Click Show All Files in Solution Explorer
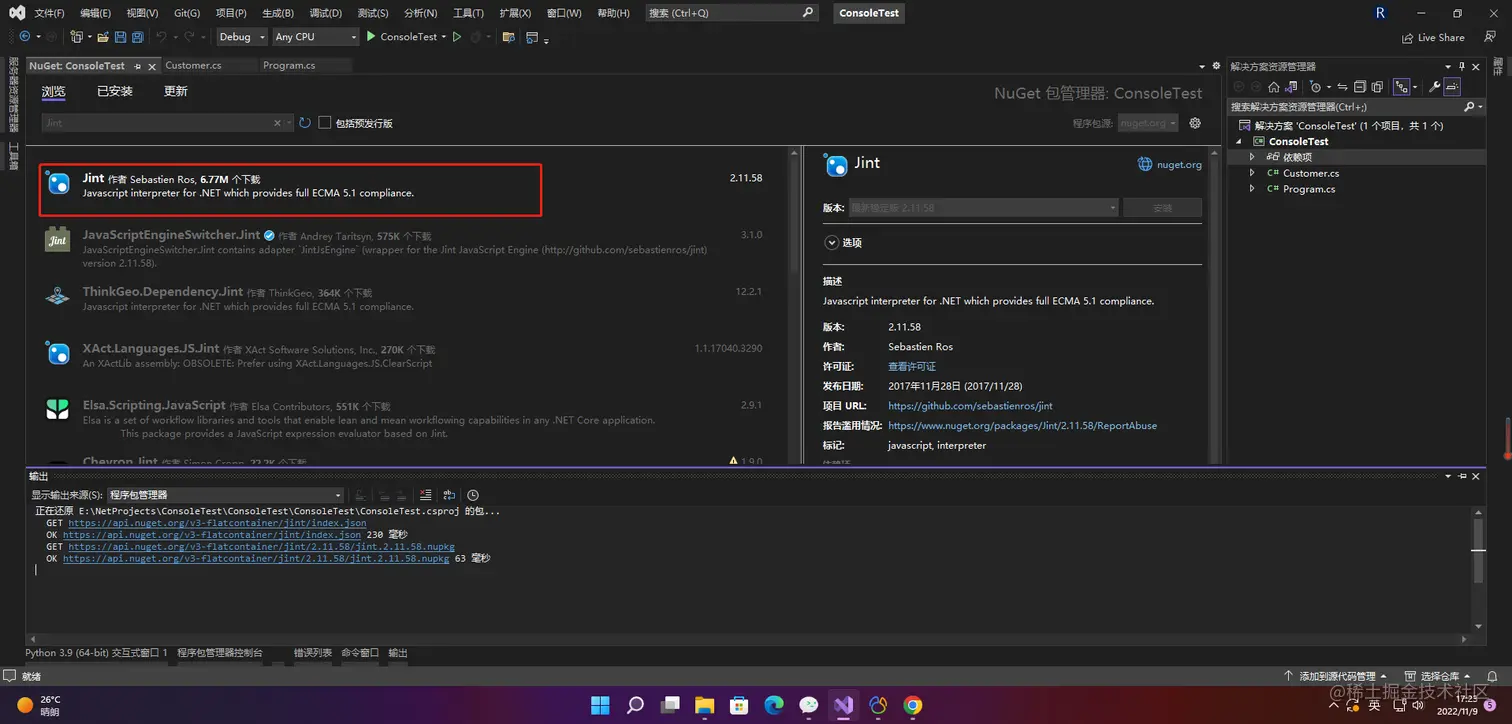 tap(1377, 87)
